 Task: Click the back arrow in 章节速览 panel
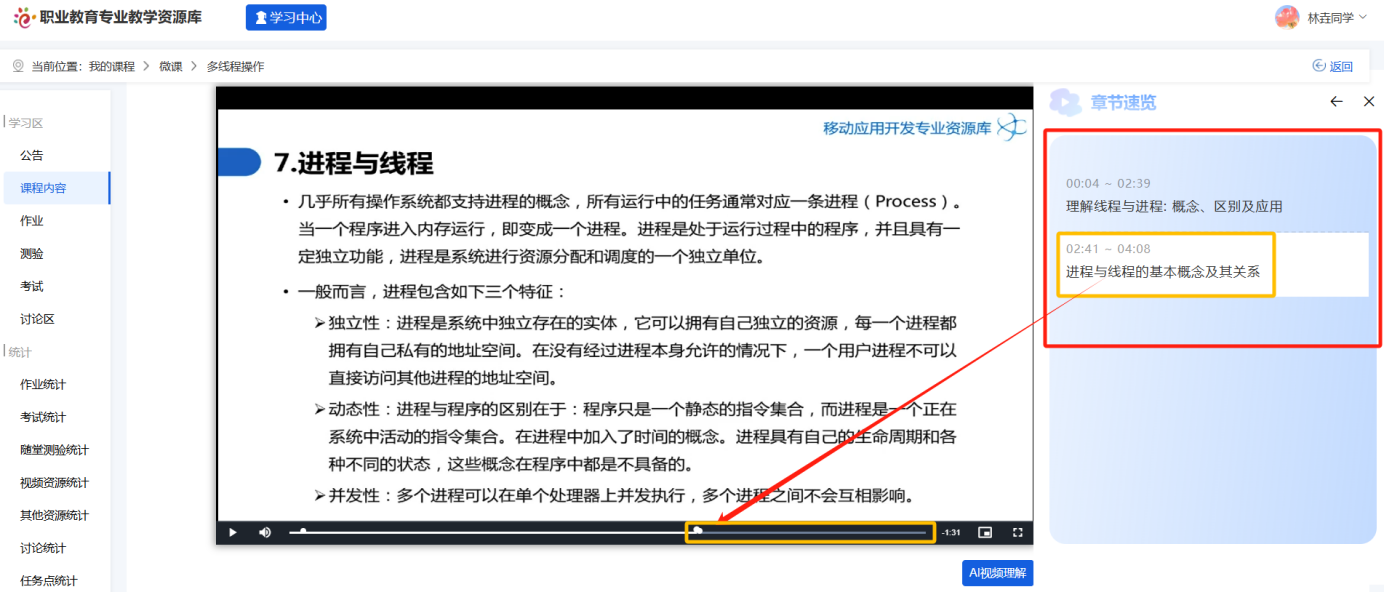point(1335,101)
